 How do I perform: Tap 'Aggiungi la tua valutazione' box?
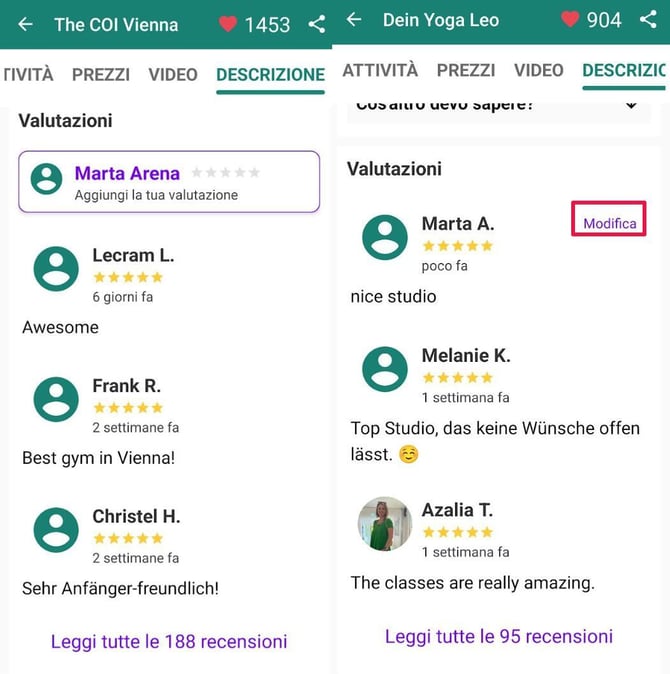click(169, 182)
